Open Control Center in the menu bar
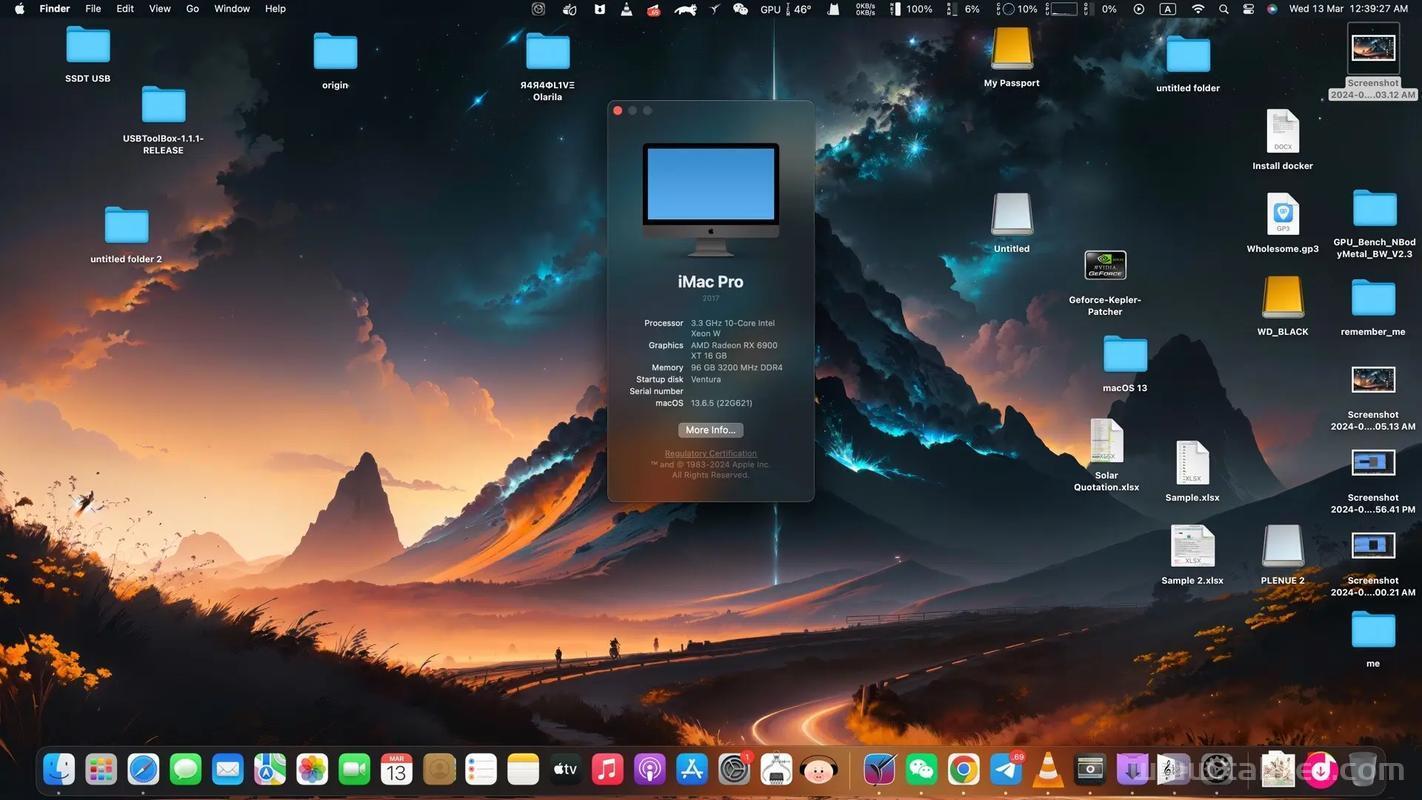Screen dimensions: 1422x800 1248,9
